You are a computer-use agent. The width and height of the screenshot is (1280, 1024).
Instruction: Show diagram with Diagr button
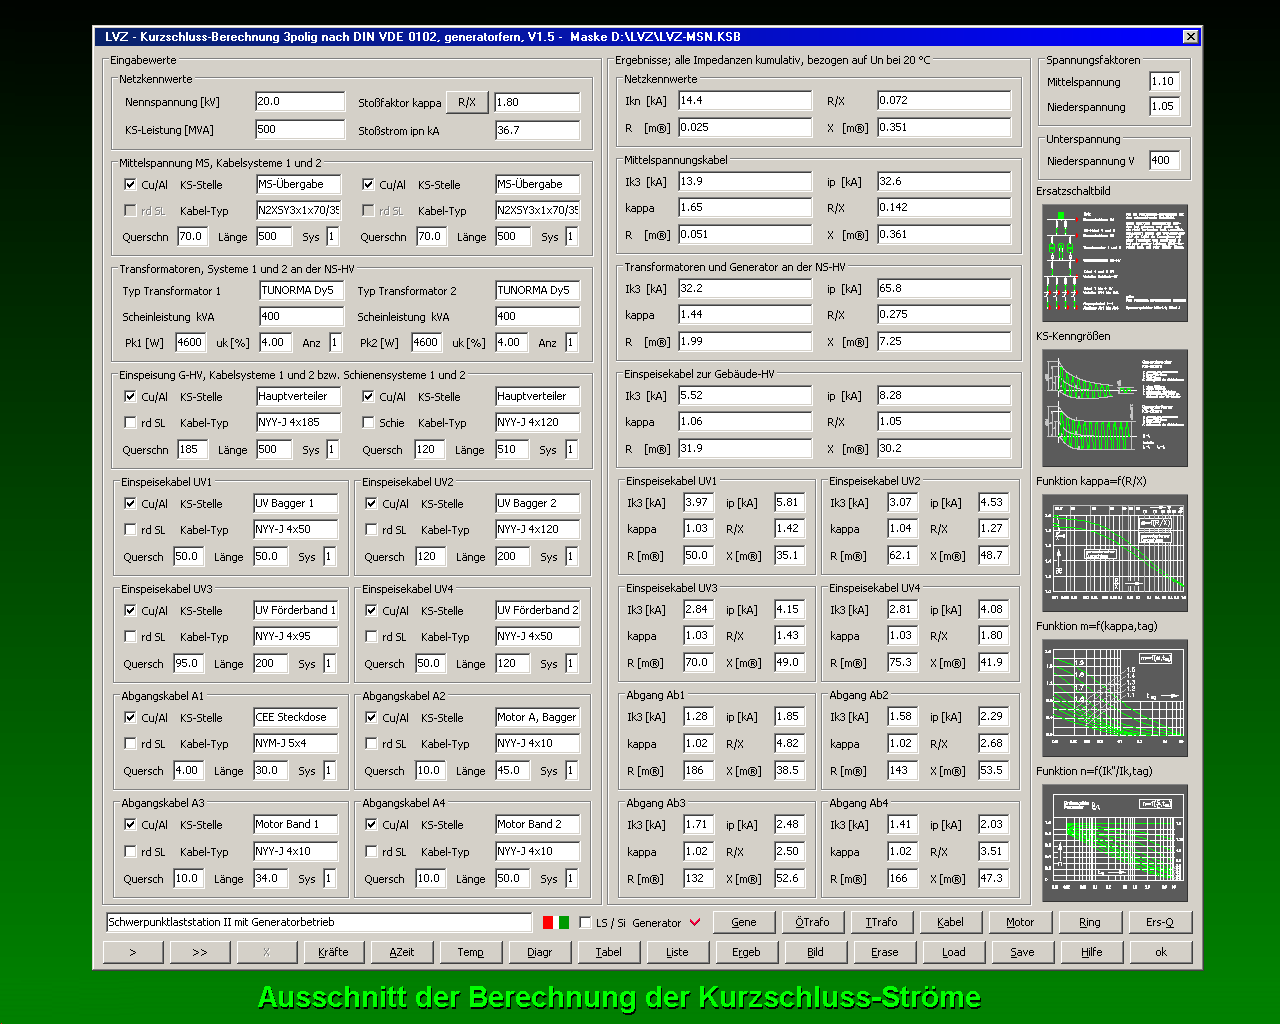pos(540,952)
